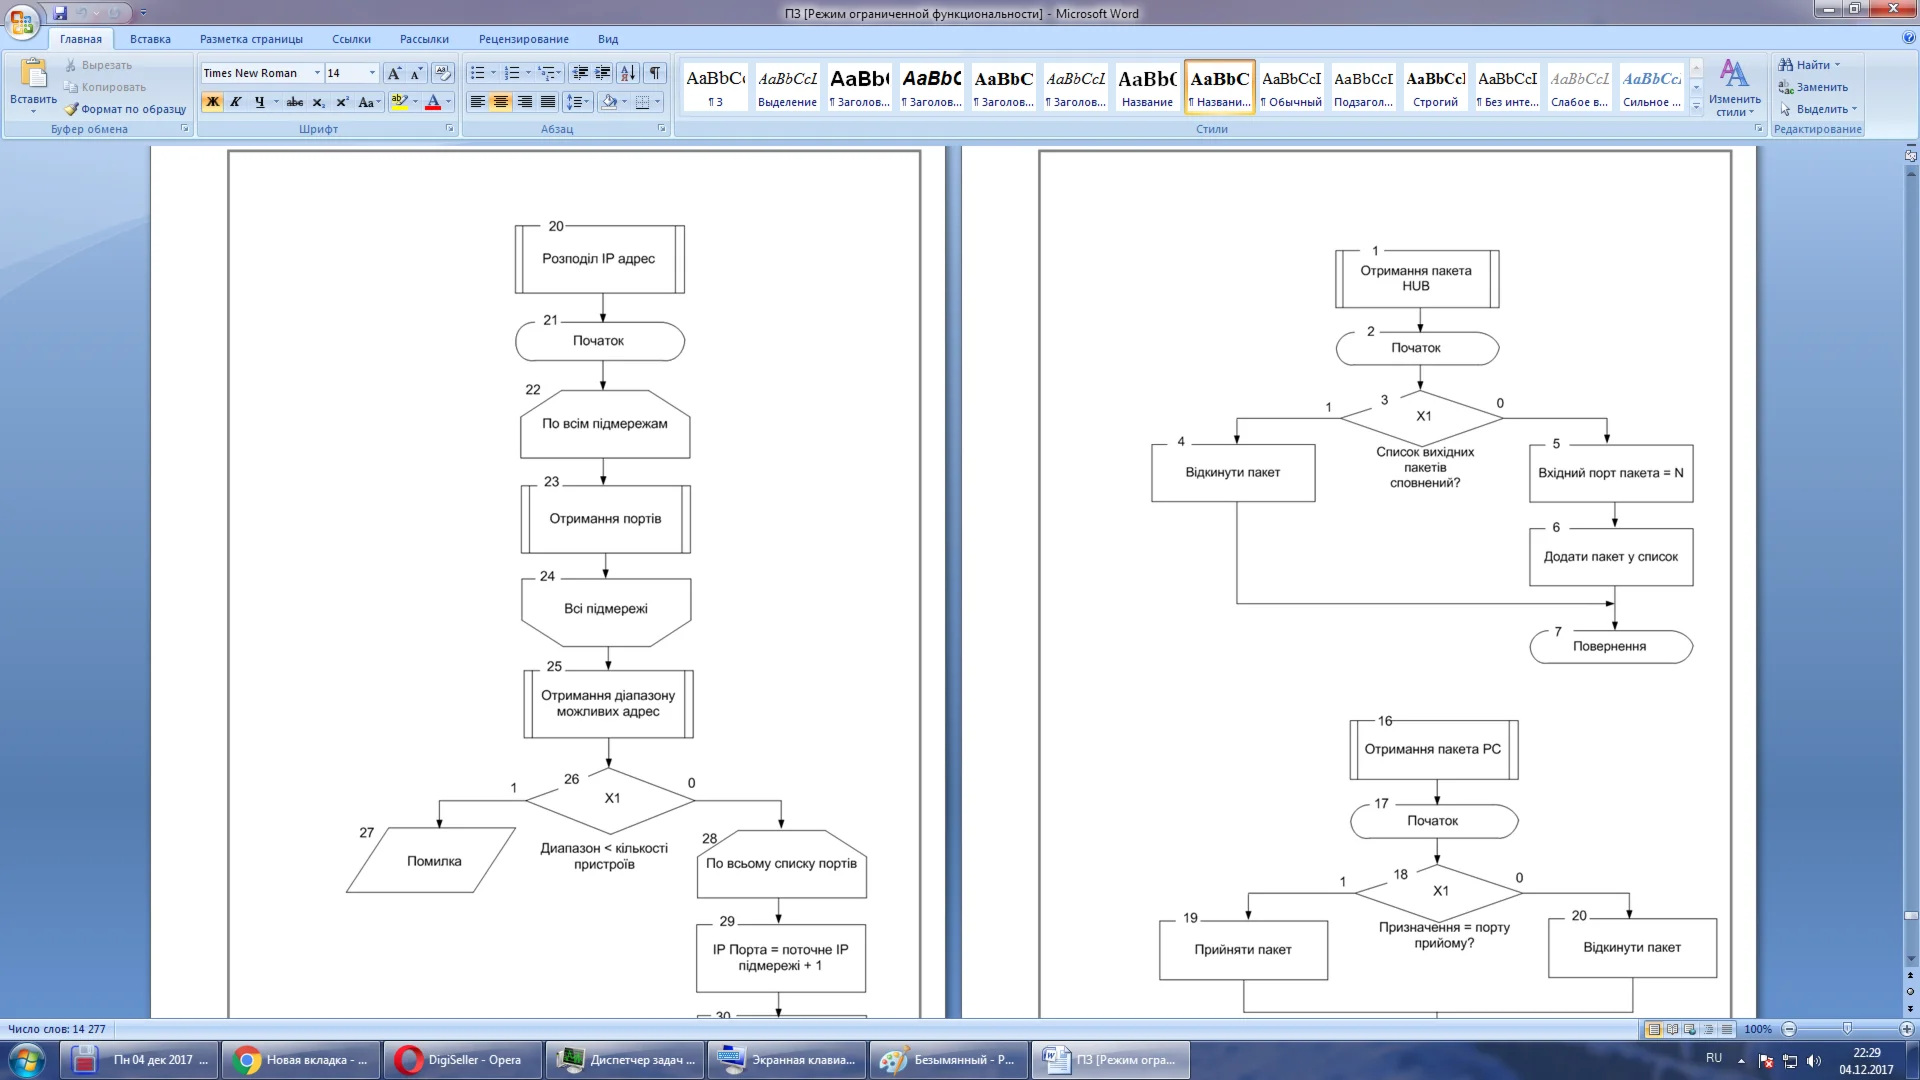Expand the line spacing dropdown
Image resolution: width=1920 pixels, height=1080 pixels.
point(588,102)
